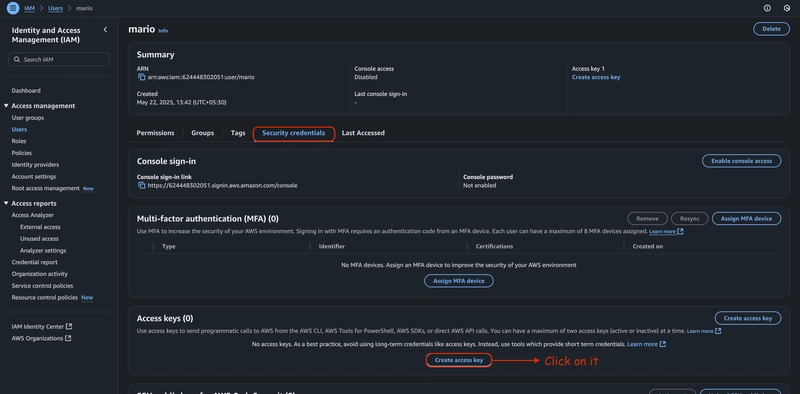This screenshot has width=800, height=394.
Task: Open AWS Organizations external link
Action: [41, 338]
